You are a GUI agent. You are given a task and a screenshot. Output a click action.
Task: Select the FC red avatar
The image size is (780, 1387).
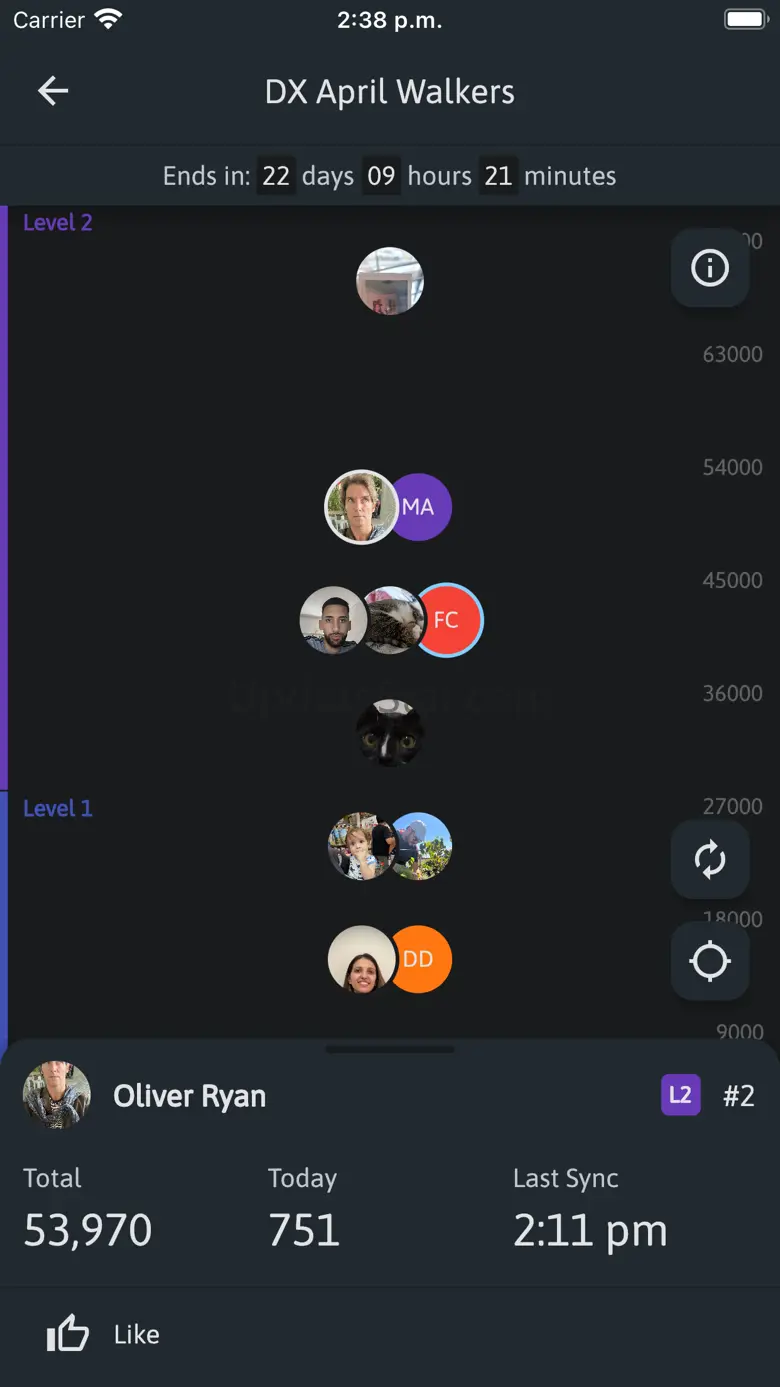[448, 620]
